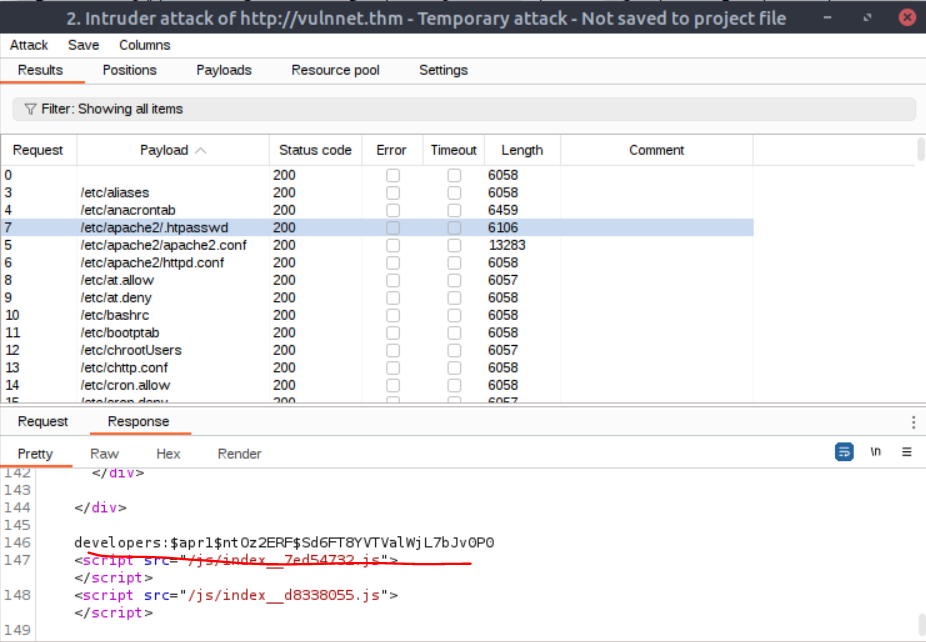
Task: Switch to the Results tab
Action: [x=40, y=70]
